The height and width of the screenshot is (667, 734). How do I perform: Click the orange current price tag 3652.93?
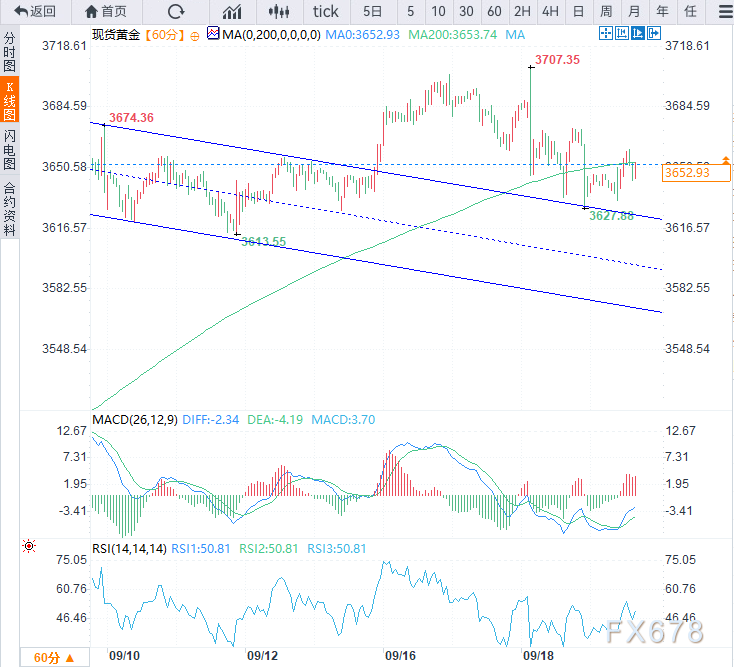tap(686, 173)
